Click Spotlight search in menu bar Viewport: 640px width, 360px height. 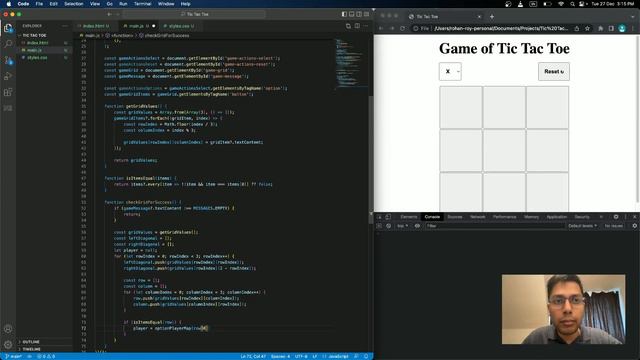click(x=572, y=4)
